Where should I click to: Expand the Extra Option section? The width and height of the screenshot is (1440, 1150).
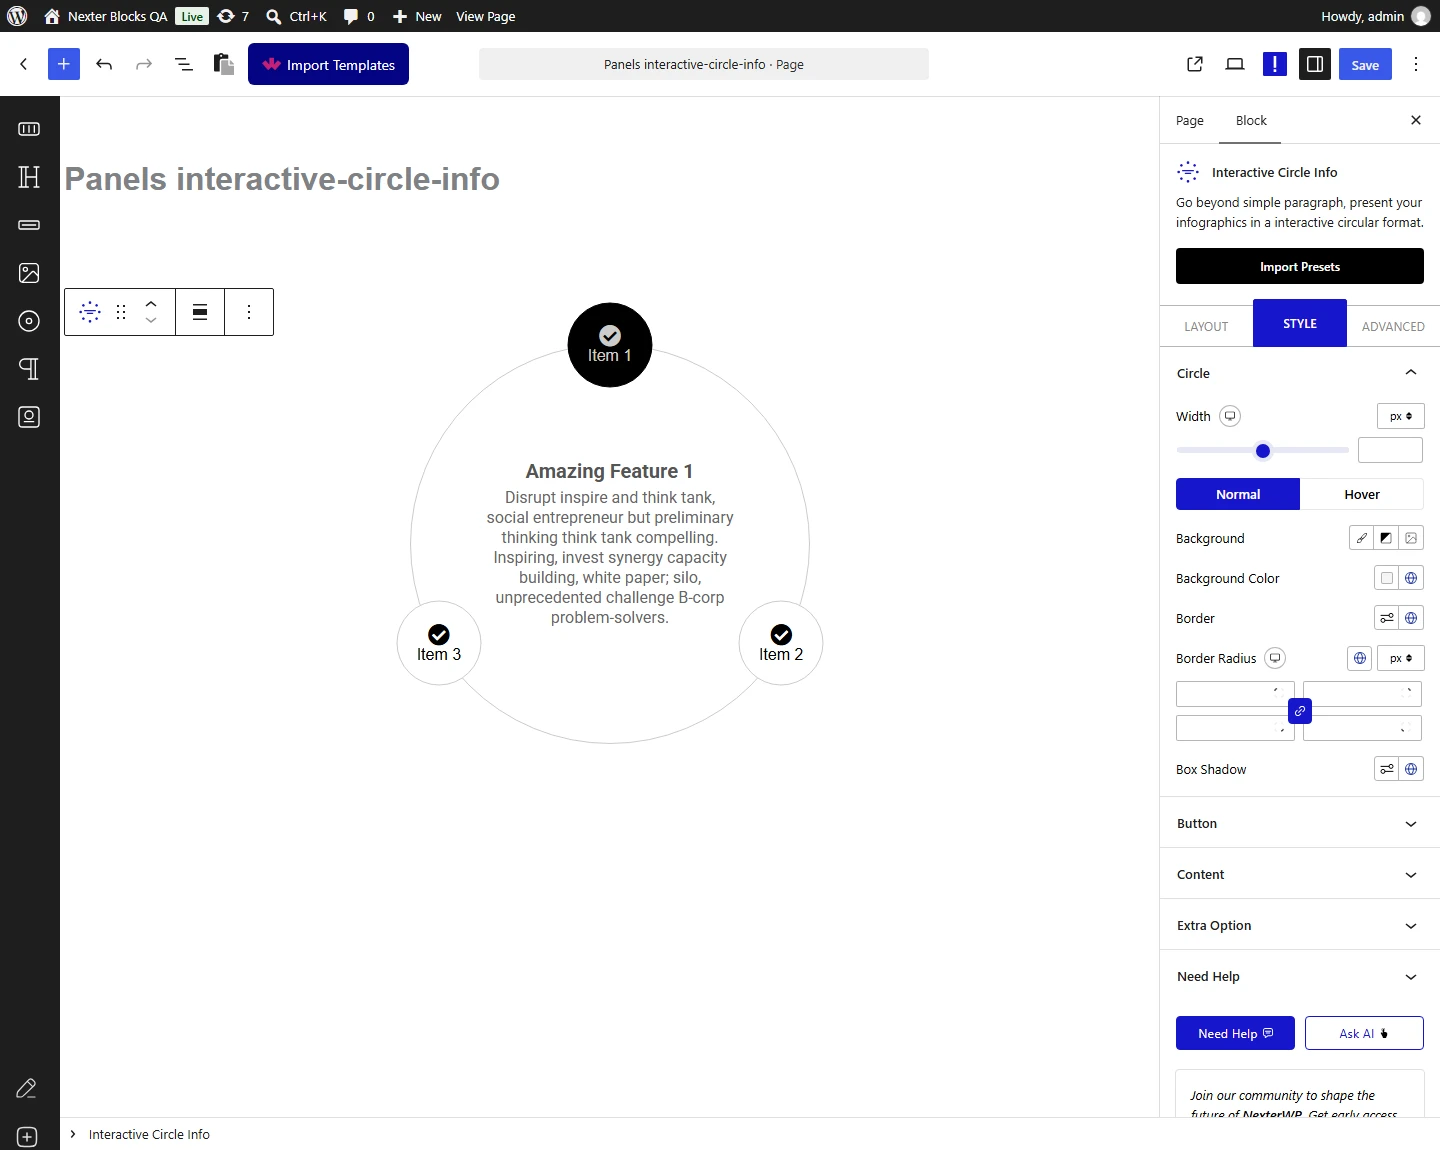coord(1300,925)
